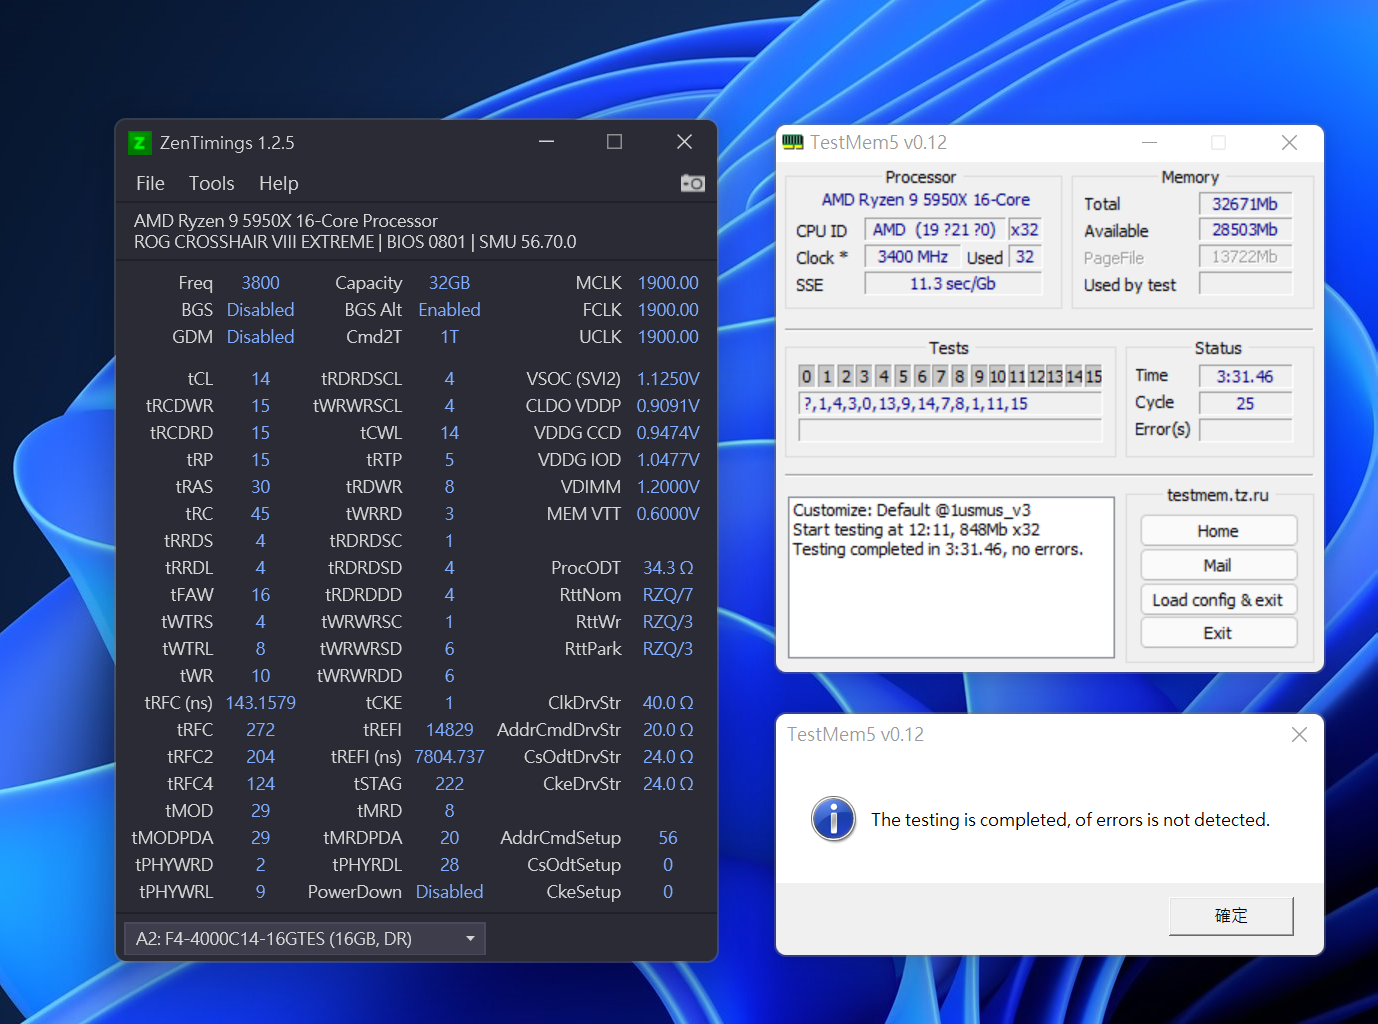The width and height of the screenshot is (1378, 1024).
Task: Click the Exit button in TestMem5
Action: click(x=1218, y=632)
